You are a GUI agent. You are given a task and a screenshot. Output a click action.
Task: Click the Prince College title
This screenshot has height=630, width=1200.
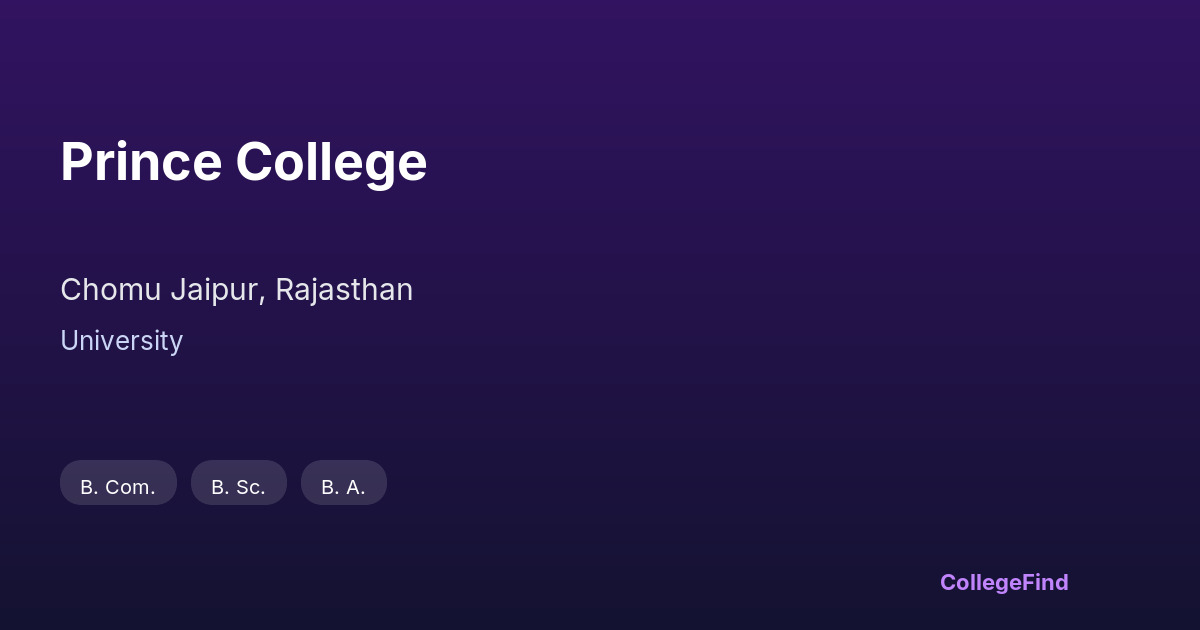coord(243,162)
